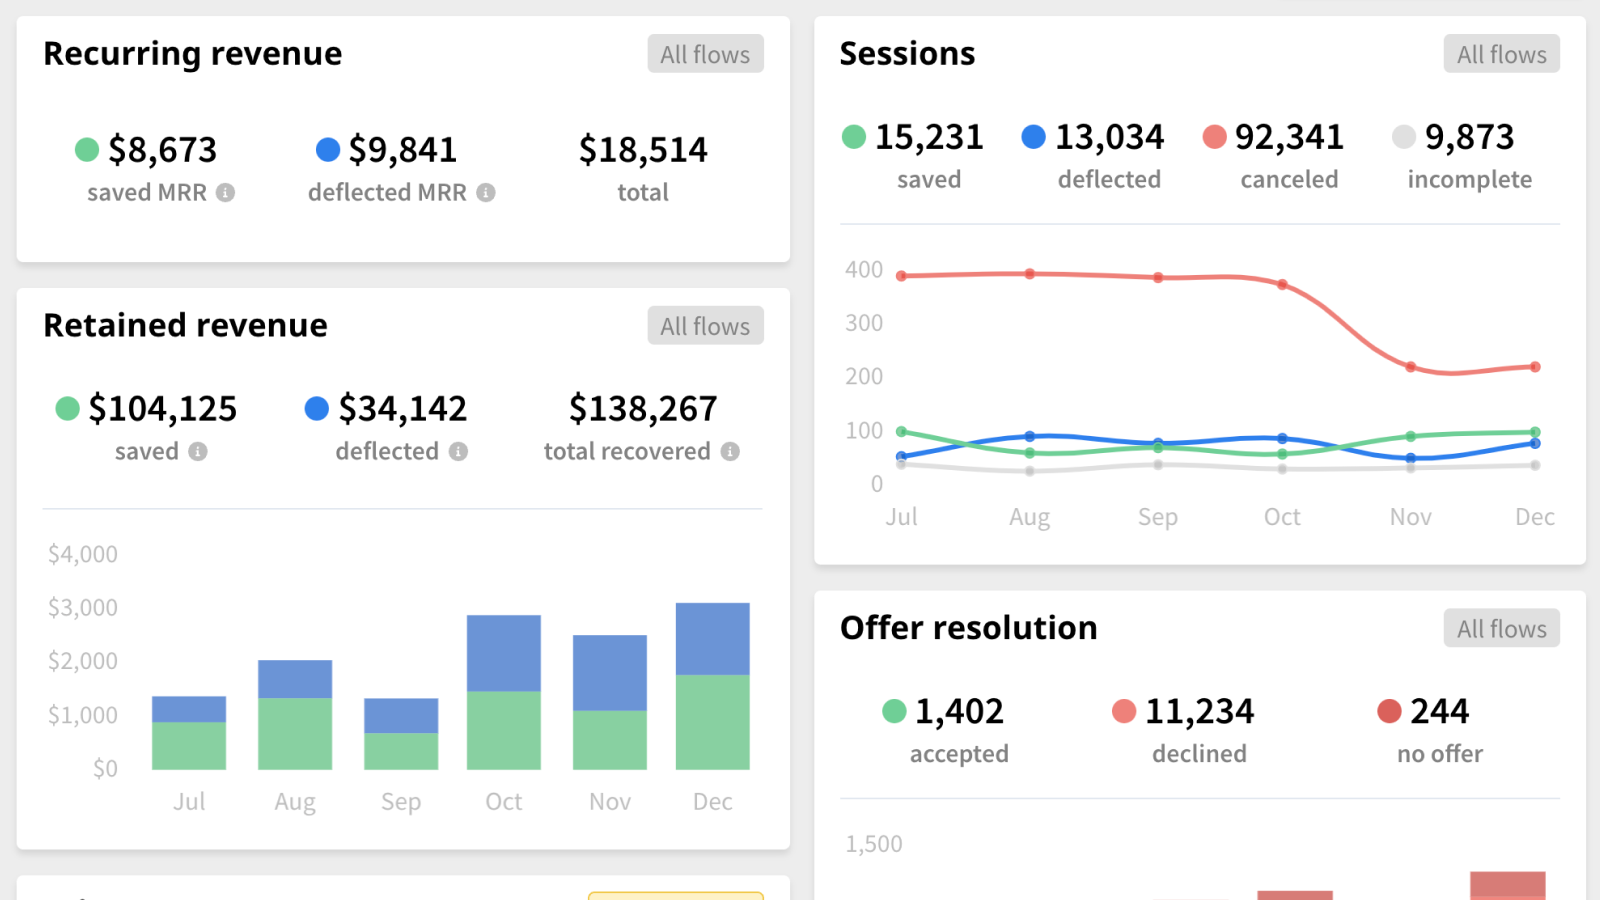The height and width of the screenshot is (900, 1600).
Task: Click info icon next to Retained revenue saved
Action: tap(198, 452)
